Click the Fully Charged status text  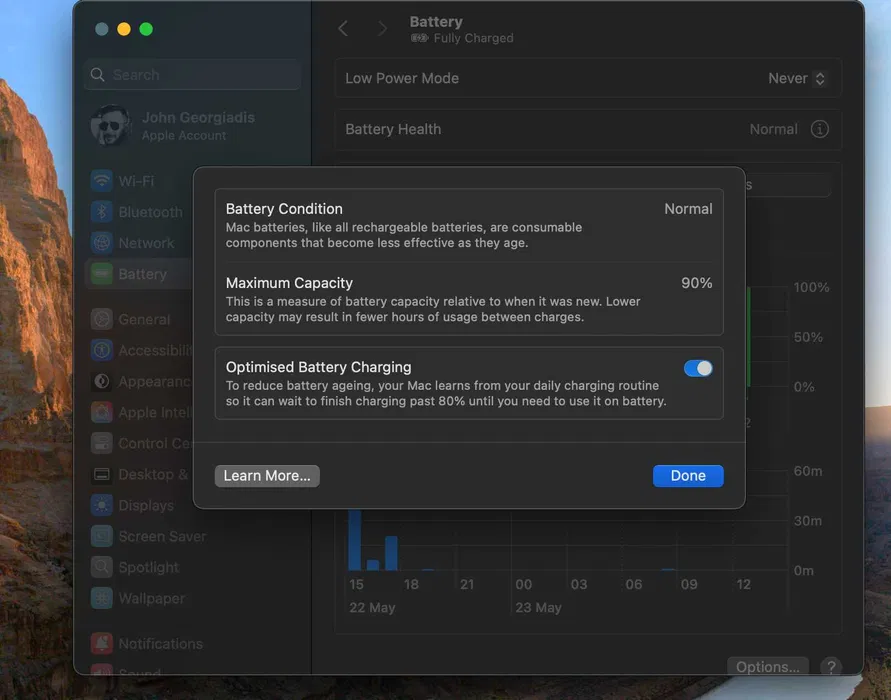tap(473, 38)
